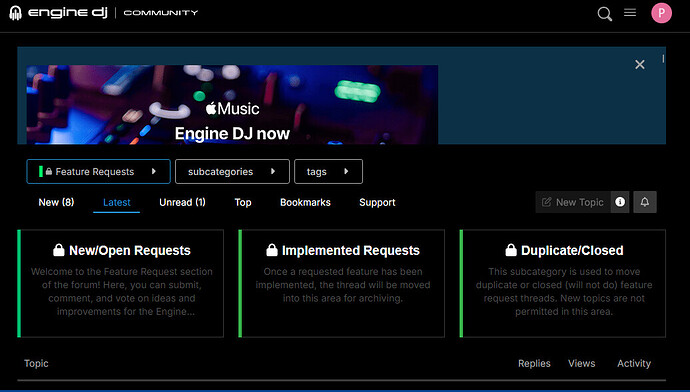Switch to the Unread (1) tab

pyautogui.click(x=182, y=202)
